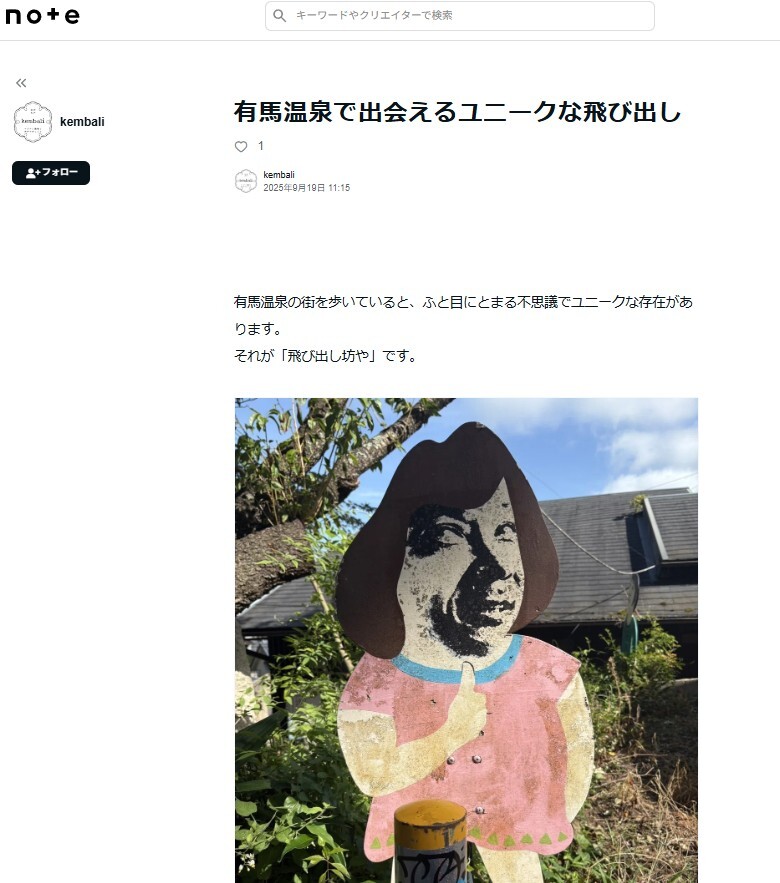Follow kembali with フォロー button

point(51,173)
